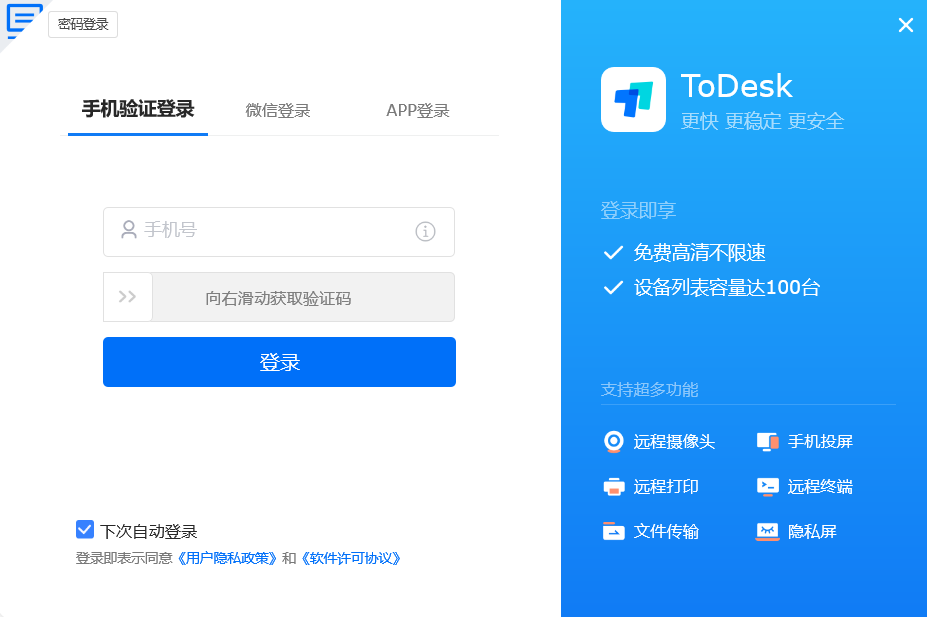This screenshot has width=927, height=617.
Task: Click the 远程摄像头 camera icon
Action: 614,441
